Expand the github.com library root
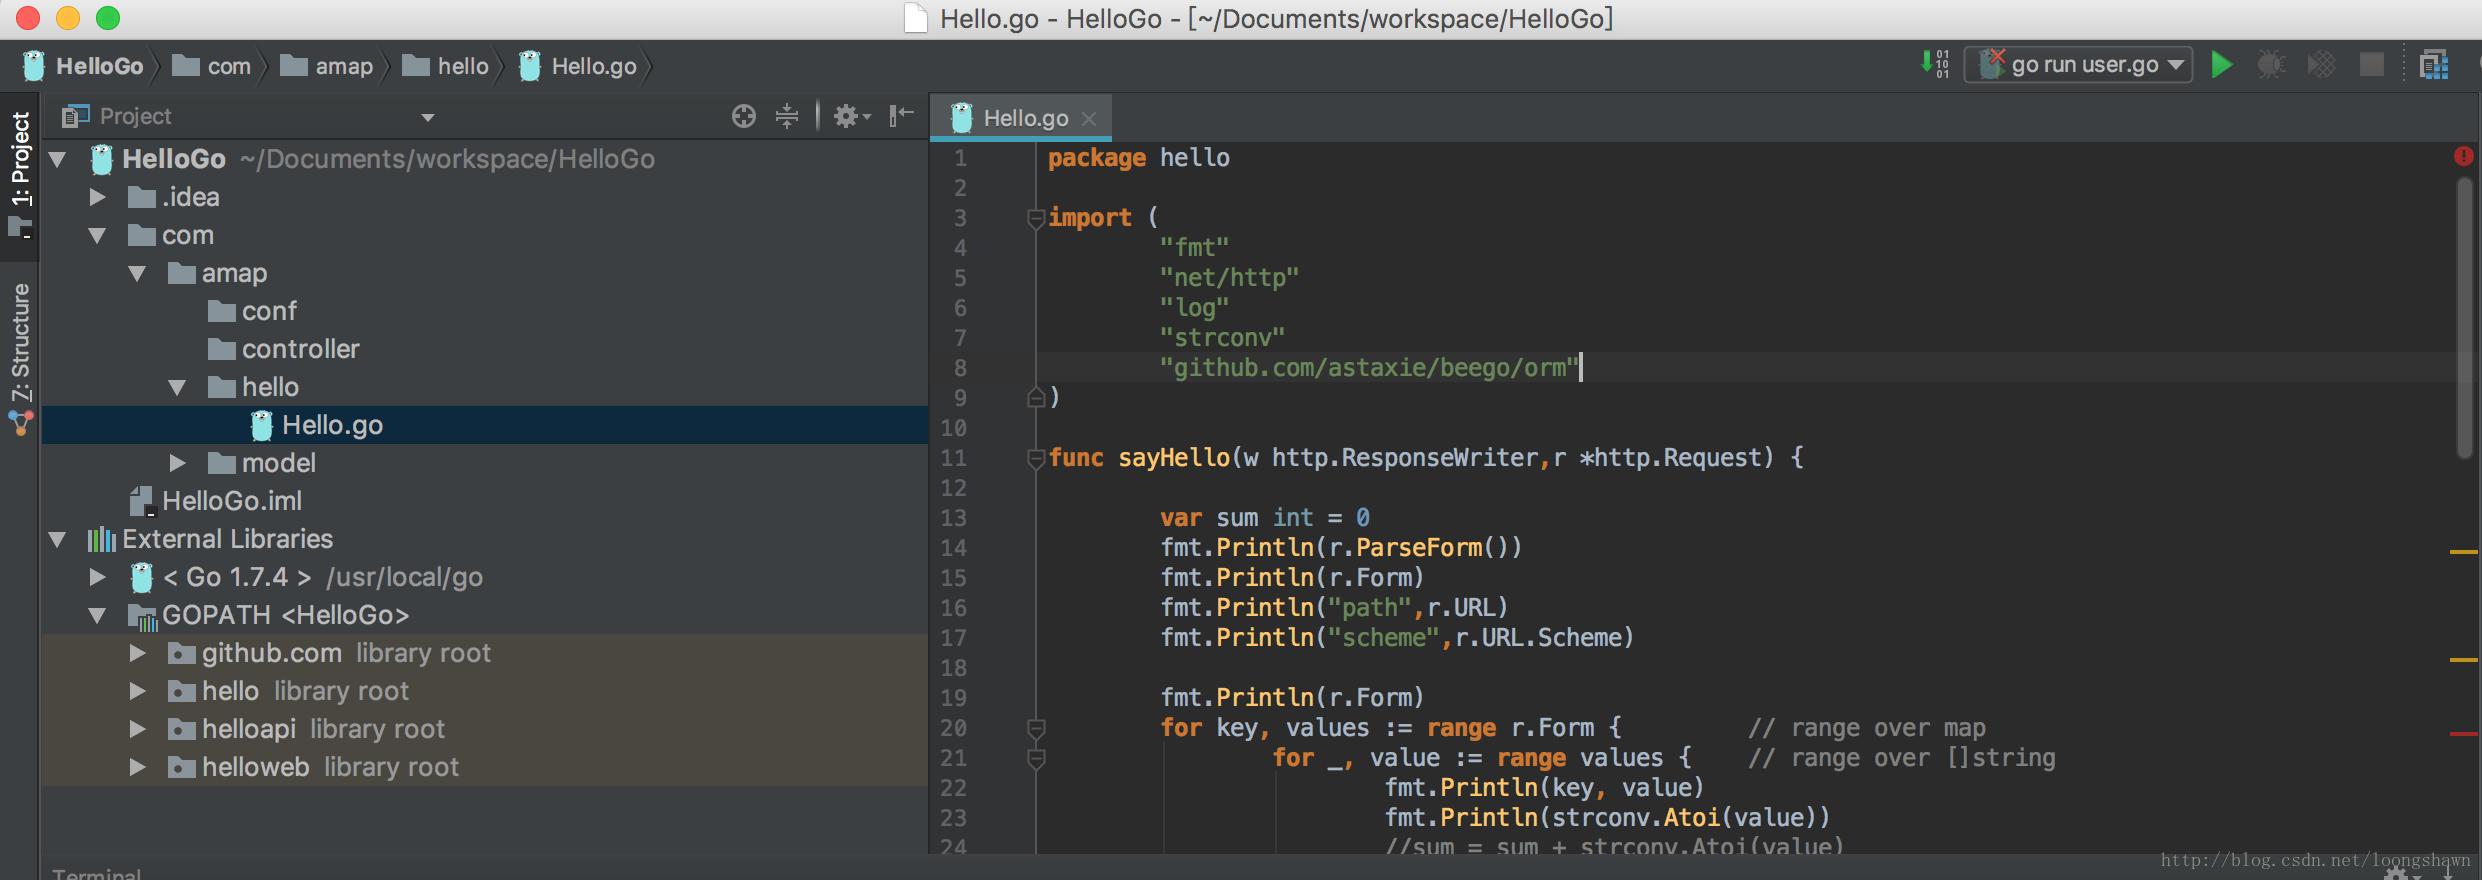This screenshot has height=880, width=2482. pos(138,654)
